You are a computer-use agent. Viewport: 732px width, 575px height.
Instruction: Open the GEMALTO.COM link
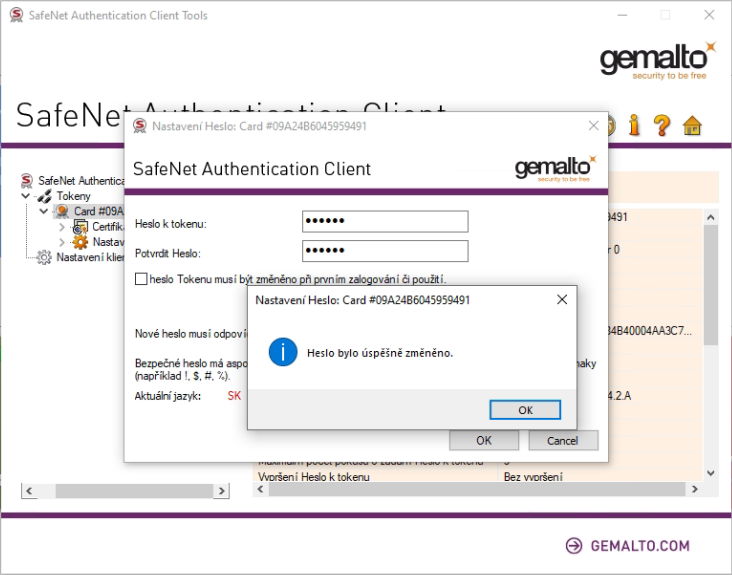click(x=640, y=546)
